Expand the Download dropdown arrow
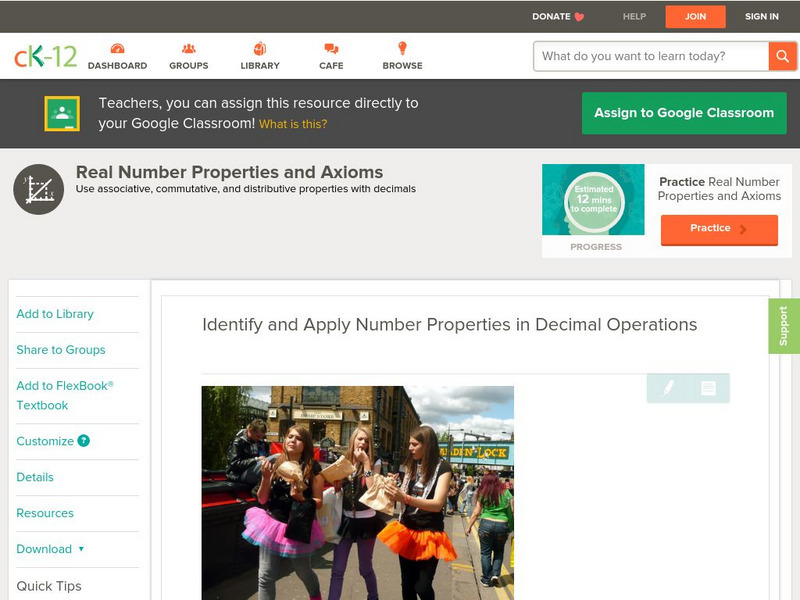Image resolution: width=800 pixels, height=600 pixels. 81,549
